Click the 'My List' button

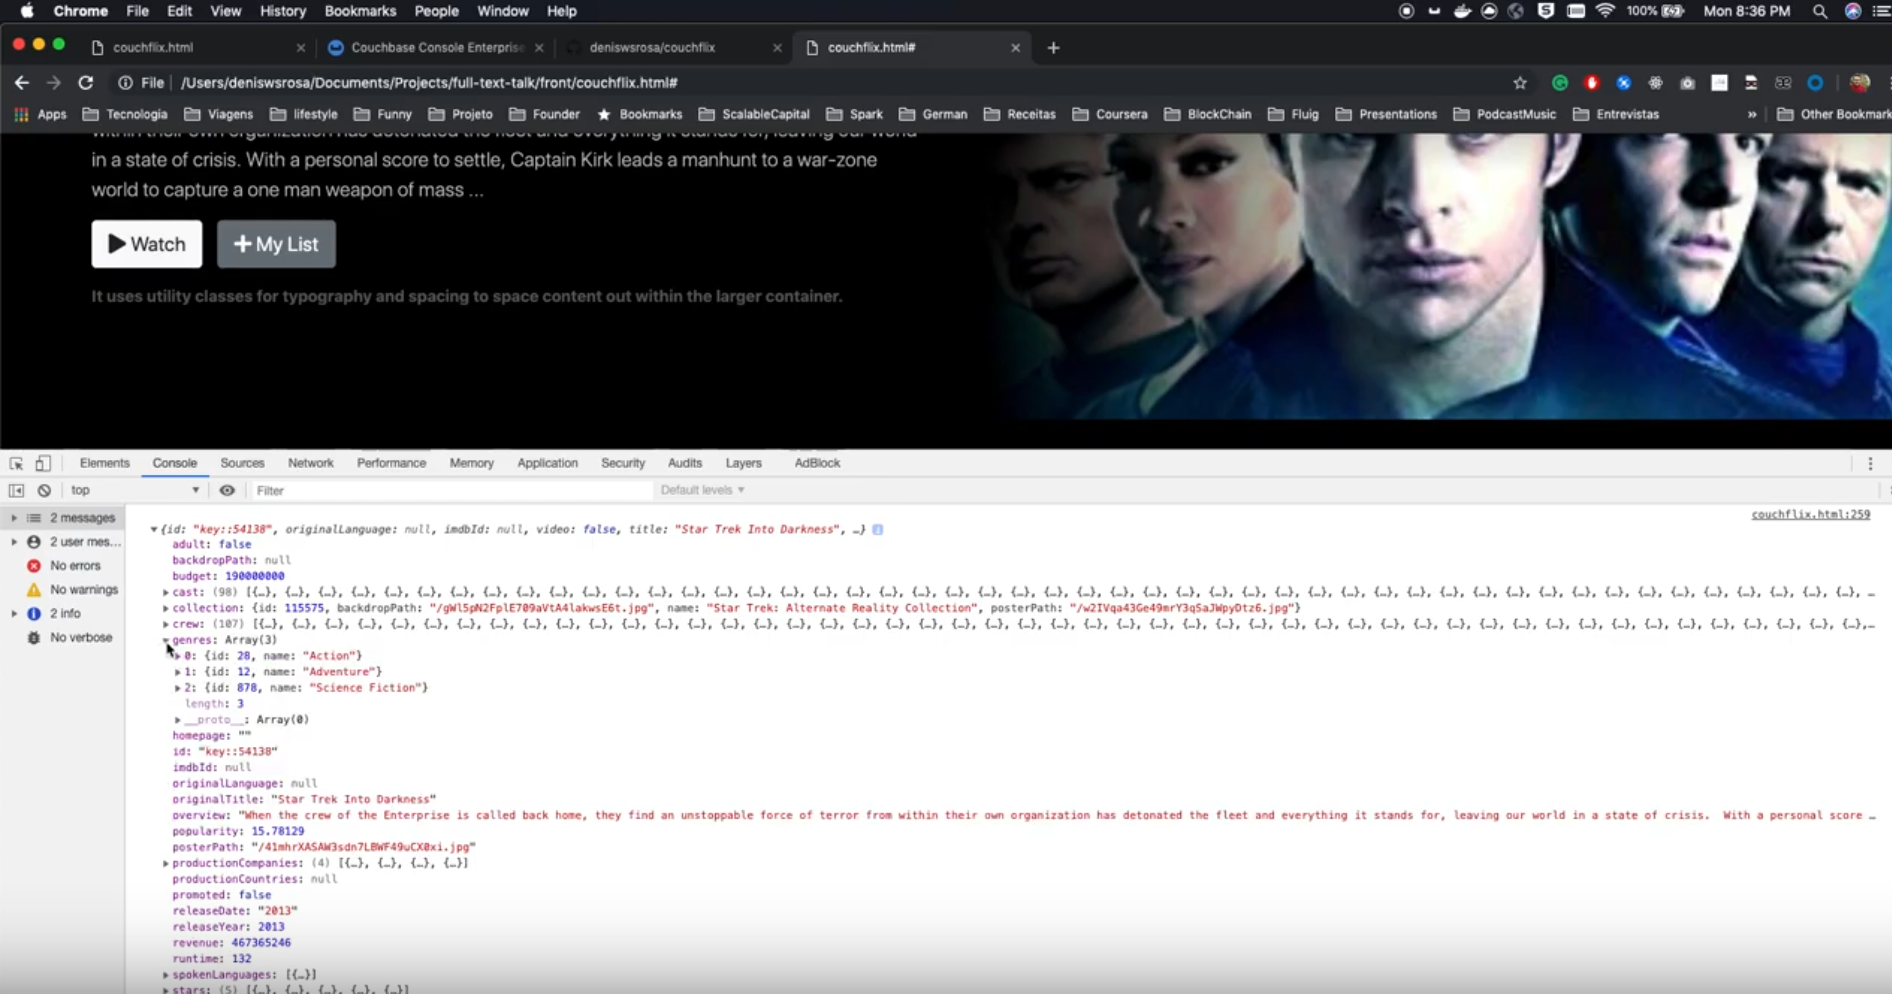275,244
